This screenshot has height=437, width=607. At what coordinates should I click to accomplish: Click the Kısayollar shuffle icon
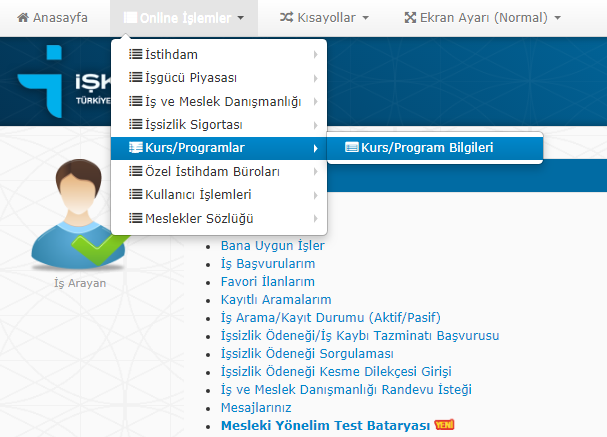pos(287,18)
